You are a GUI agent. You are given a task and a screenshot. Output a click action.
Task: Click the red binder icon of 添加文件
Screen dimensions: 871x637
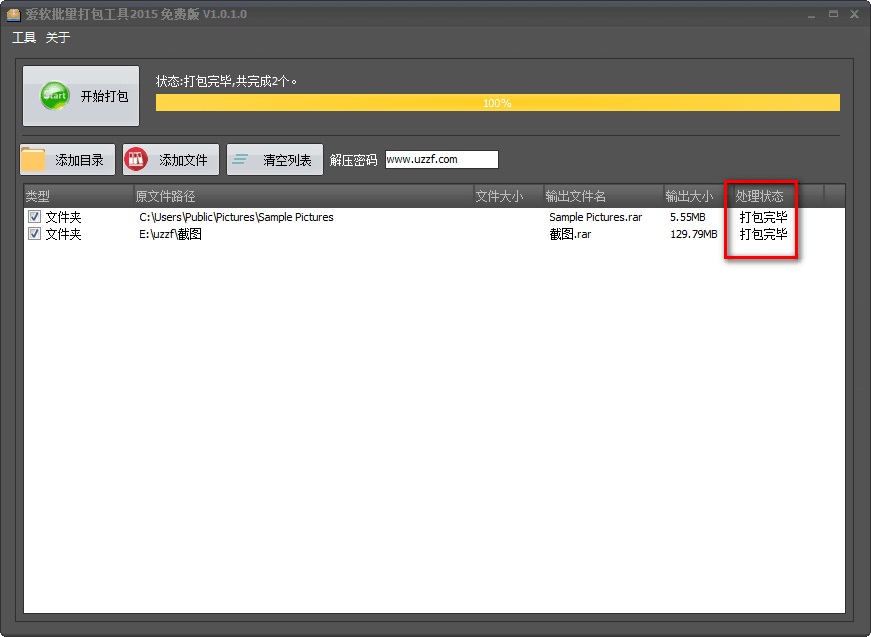[x=136, y=159]
